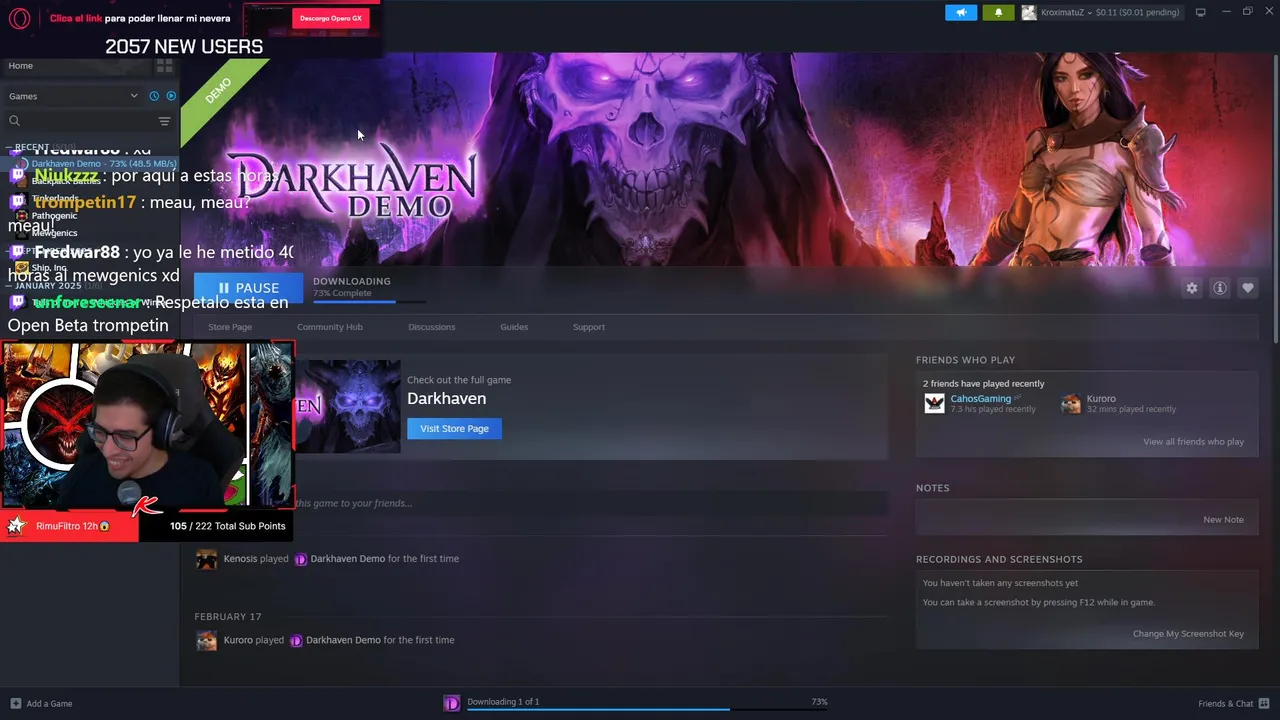
Task: Open Kuroro profile in February 17 activity
Action: click(x=238, y=640)
